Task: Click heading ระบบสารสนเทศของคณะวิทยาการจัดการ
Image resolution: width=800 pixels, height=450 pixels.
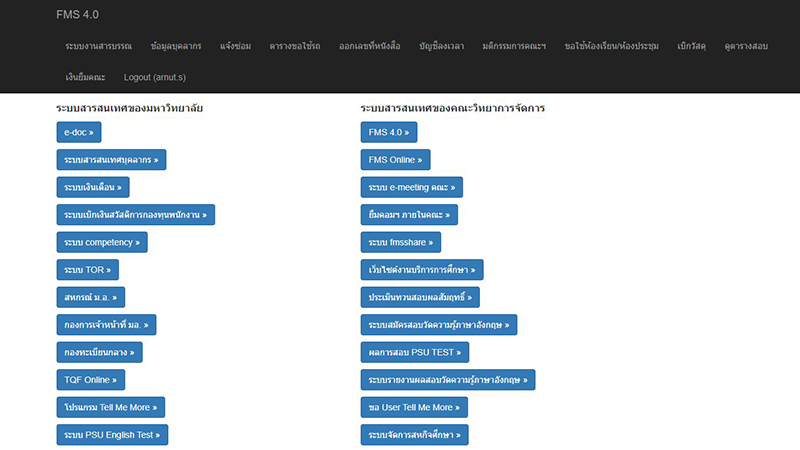Action: point(453,108)
